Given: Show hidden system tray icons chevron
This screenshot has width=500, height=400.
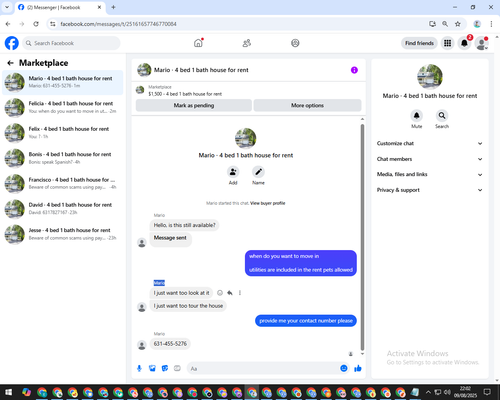Looking at the screenshot, I should (428, 392).
